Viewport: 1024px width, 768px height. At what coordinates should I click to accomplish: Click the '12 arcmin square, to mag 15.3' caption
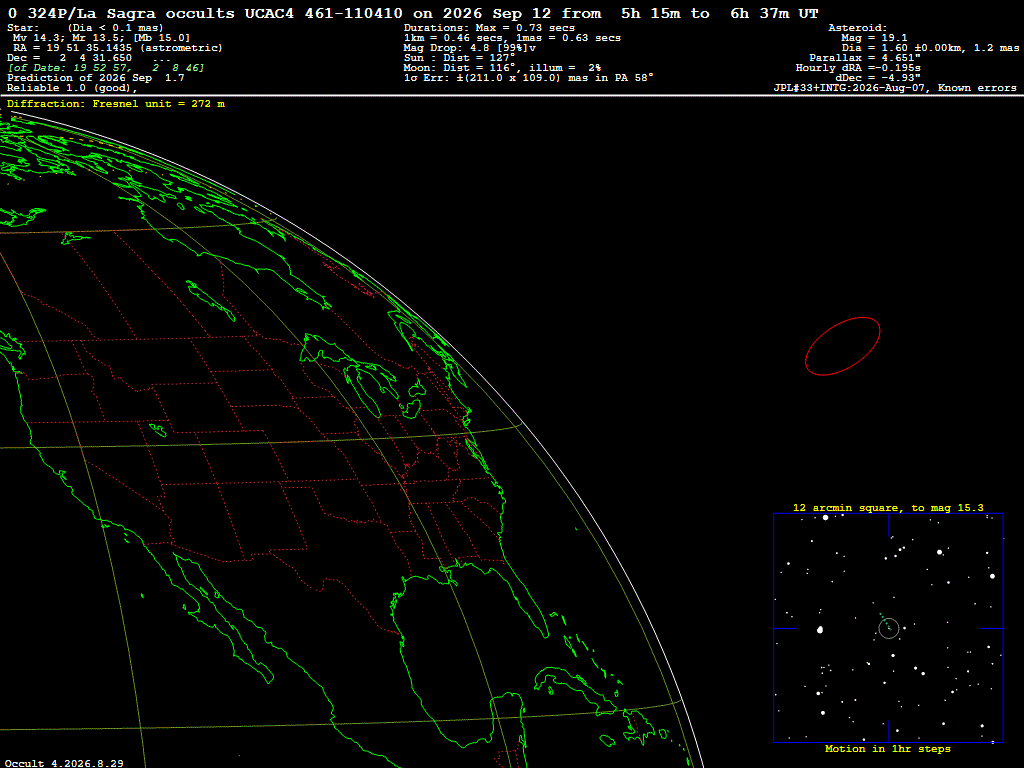pyautogui.click(x=888, y=507)
